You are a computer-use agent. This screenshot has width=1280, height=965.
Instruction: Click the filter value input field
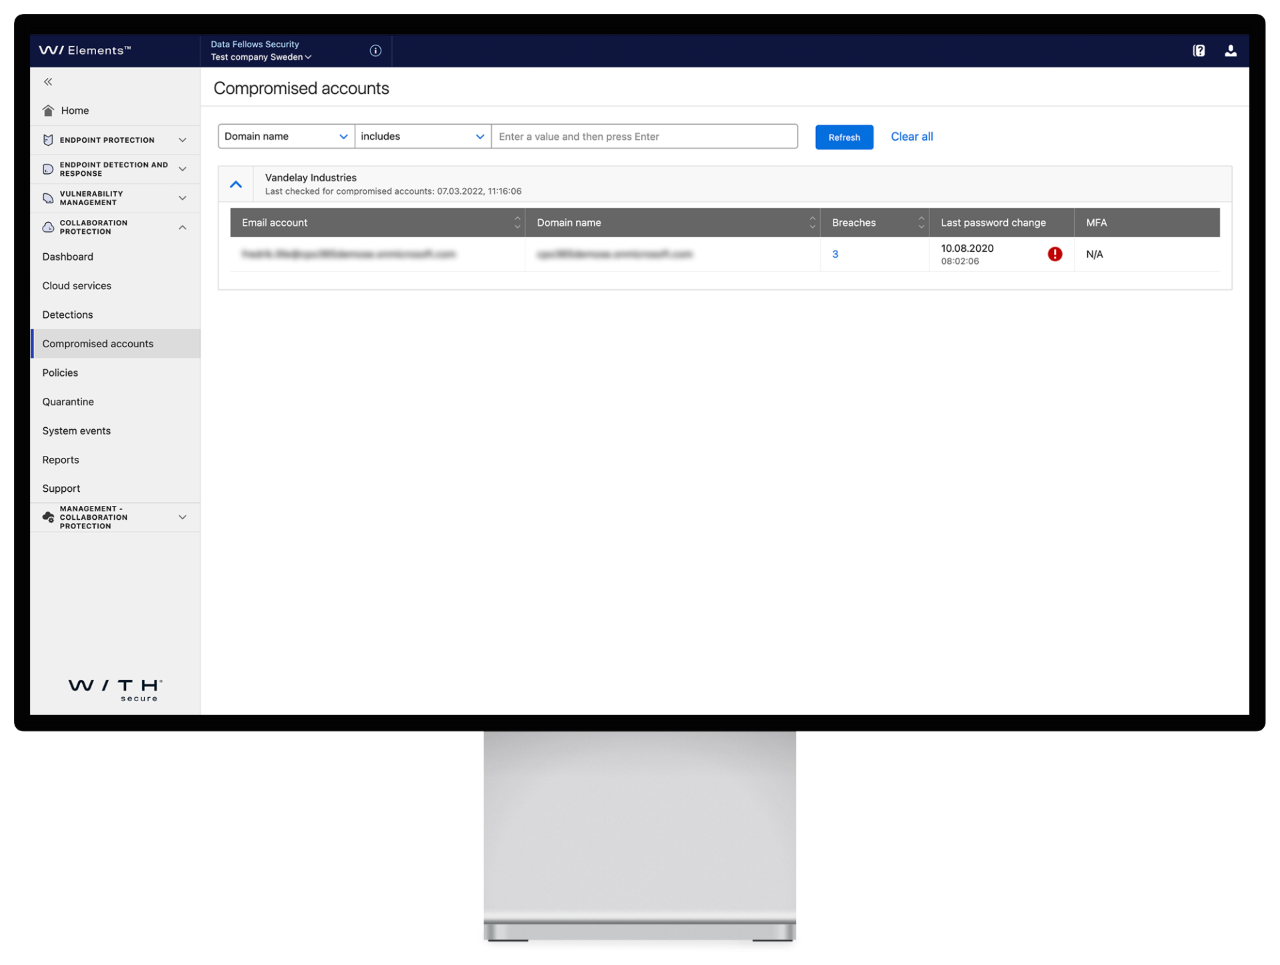click(645, 136)
